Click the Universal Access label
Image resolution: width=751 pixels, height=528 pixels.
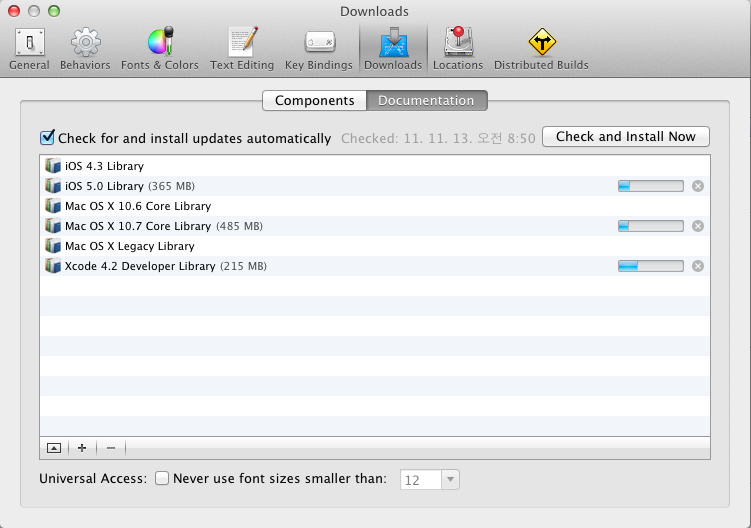(x=93, y=479)
